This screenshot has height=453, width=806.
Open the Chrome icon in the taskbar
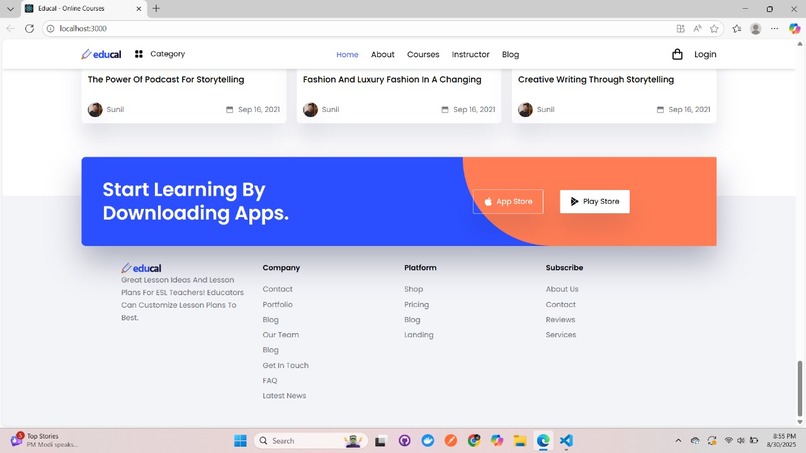(474, 441)
